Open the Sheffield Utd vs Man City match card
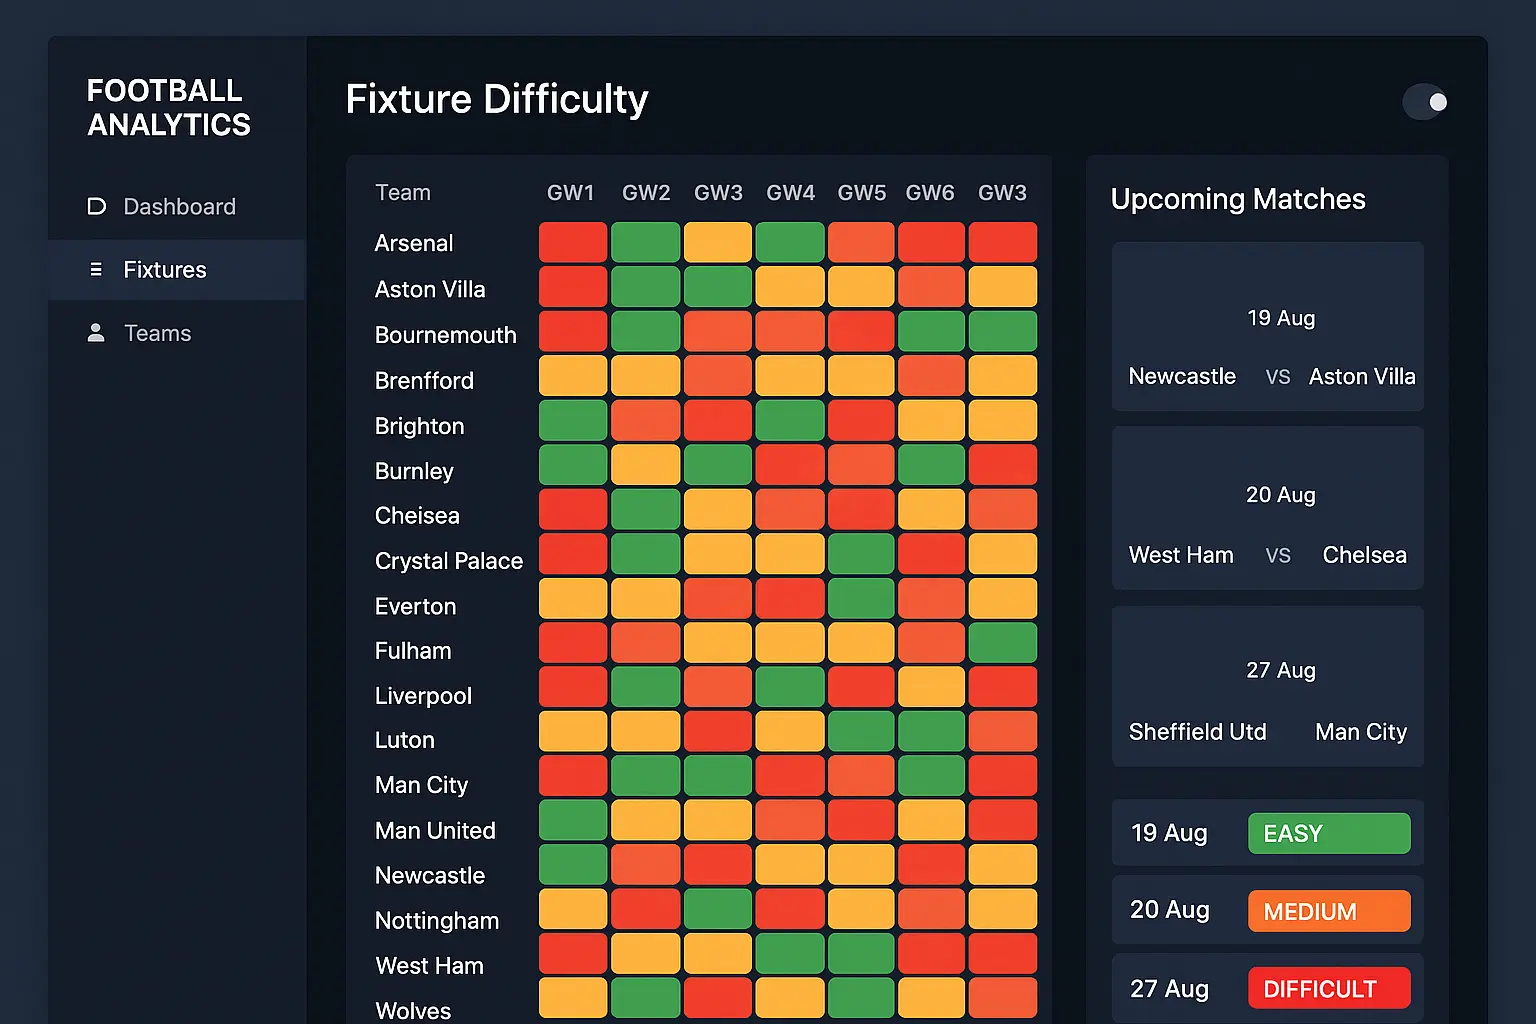The image size is (1536, 1024). coord(1267,686)
